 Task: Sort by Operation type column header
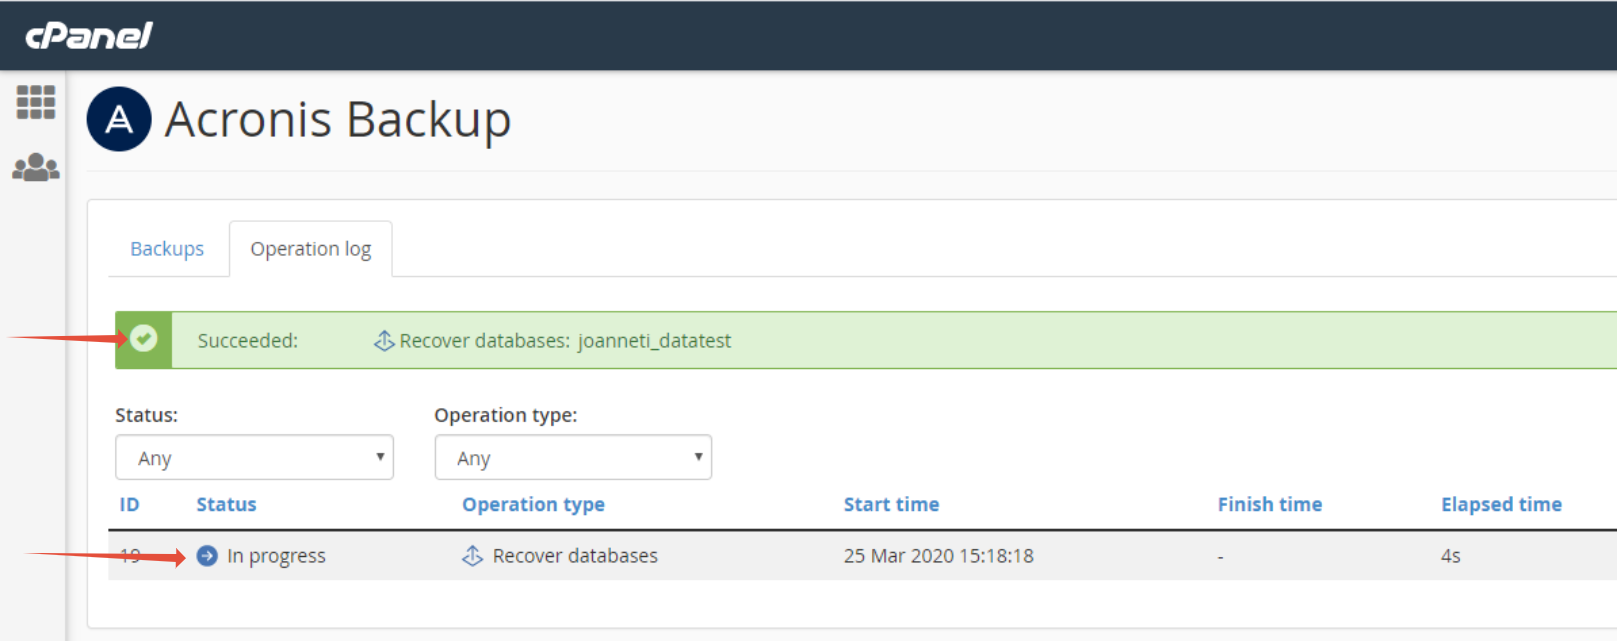point(533,505)
